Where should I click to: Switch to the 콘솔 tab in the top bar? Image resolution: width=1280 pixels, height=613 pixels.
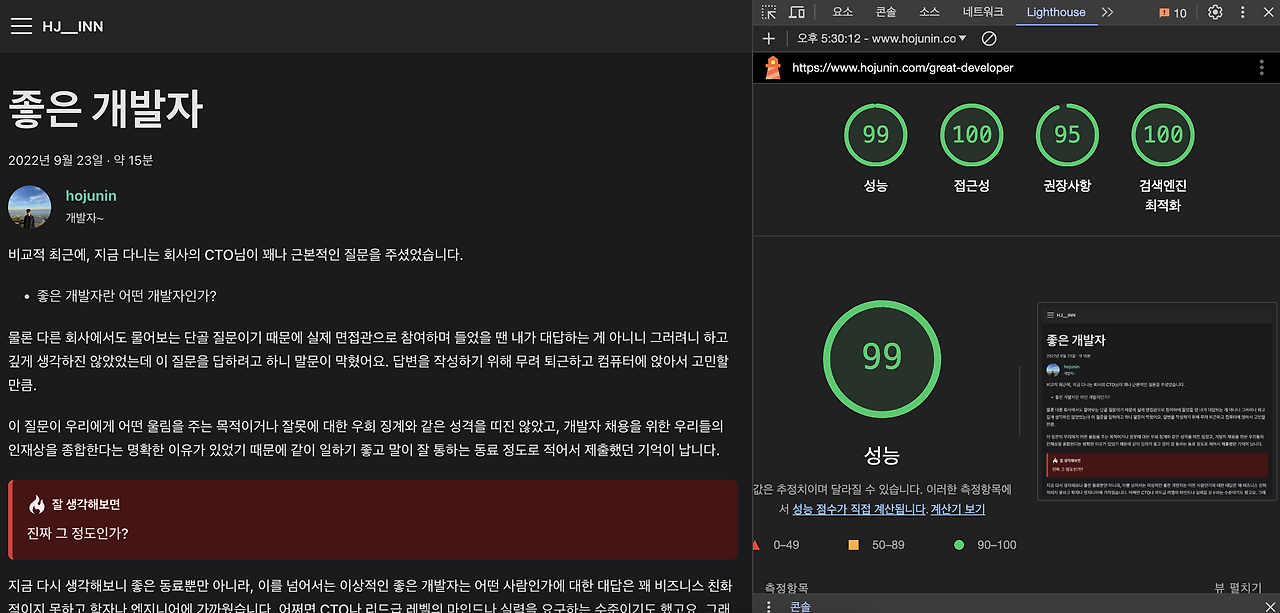pyautogui.click(x=886, y=12)
